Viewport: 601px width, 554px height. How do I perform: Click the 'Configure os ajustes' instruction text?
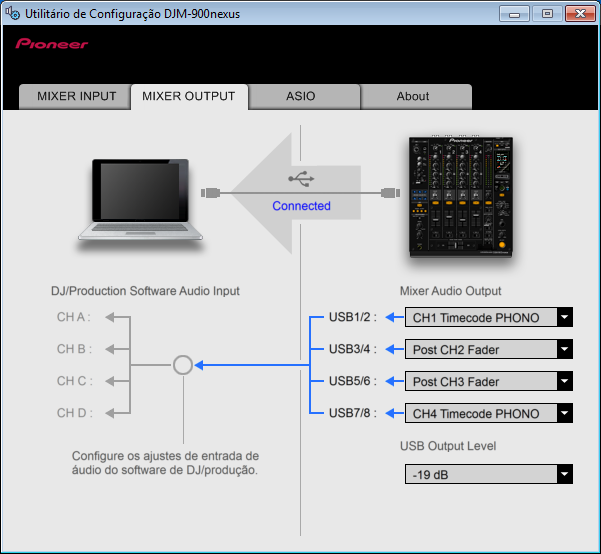click(x=165, y=463)
